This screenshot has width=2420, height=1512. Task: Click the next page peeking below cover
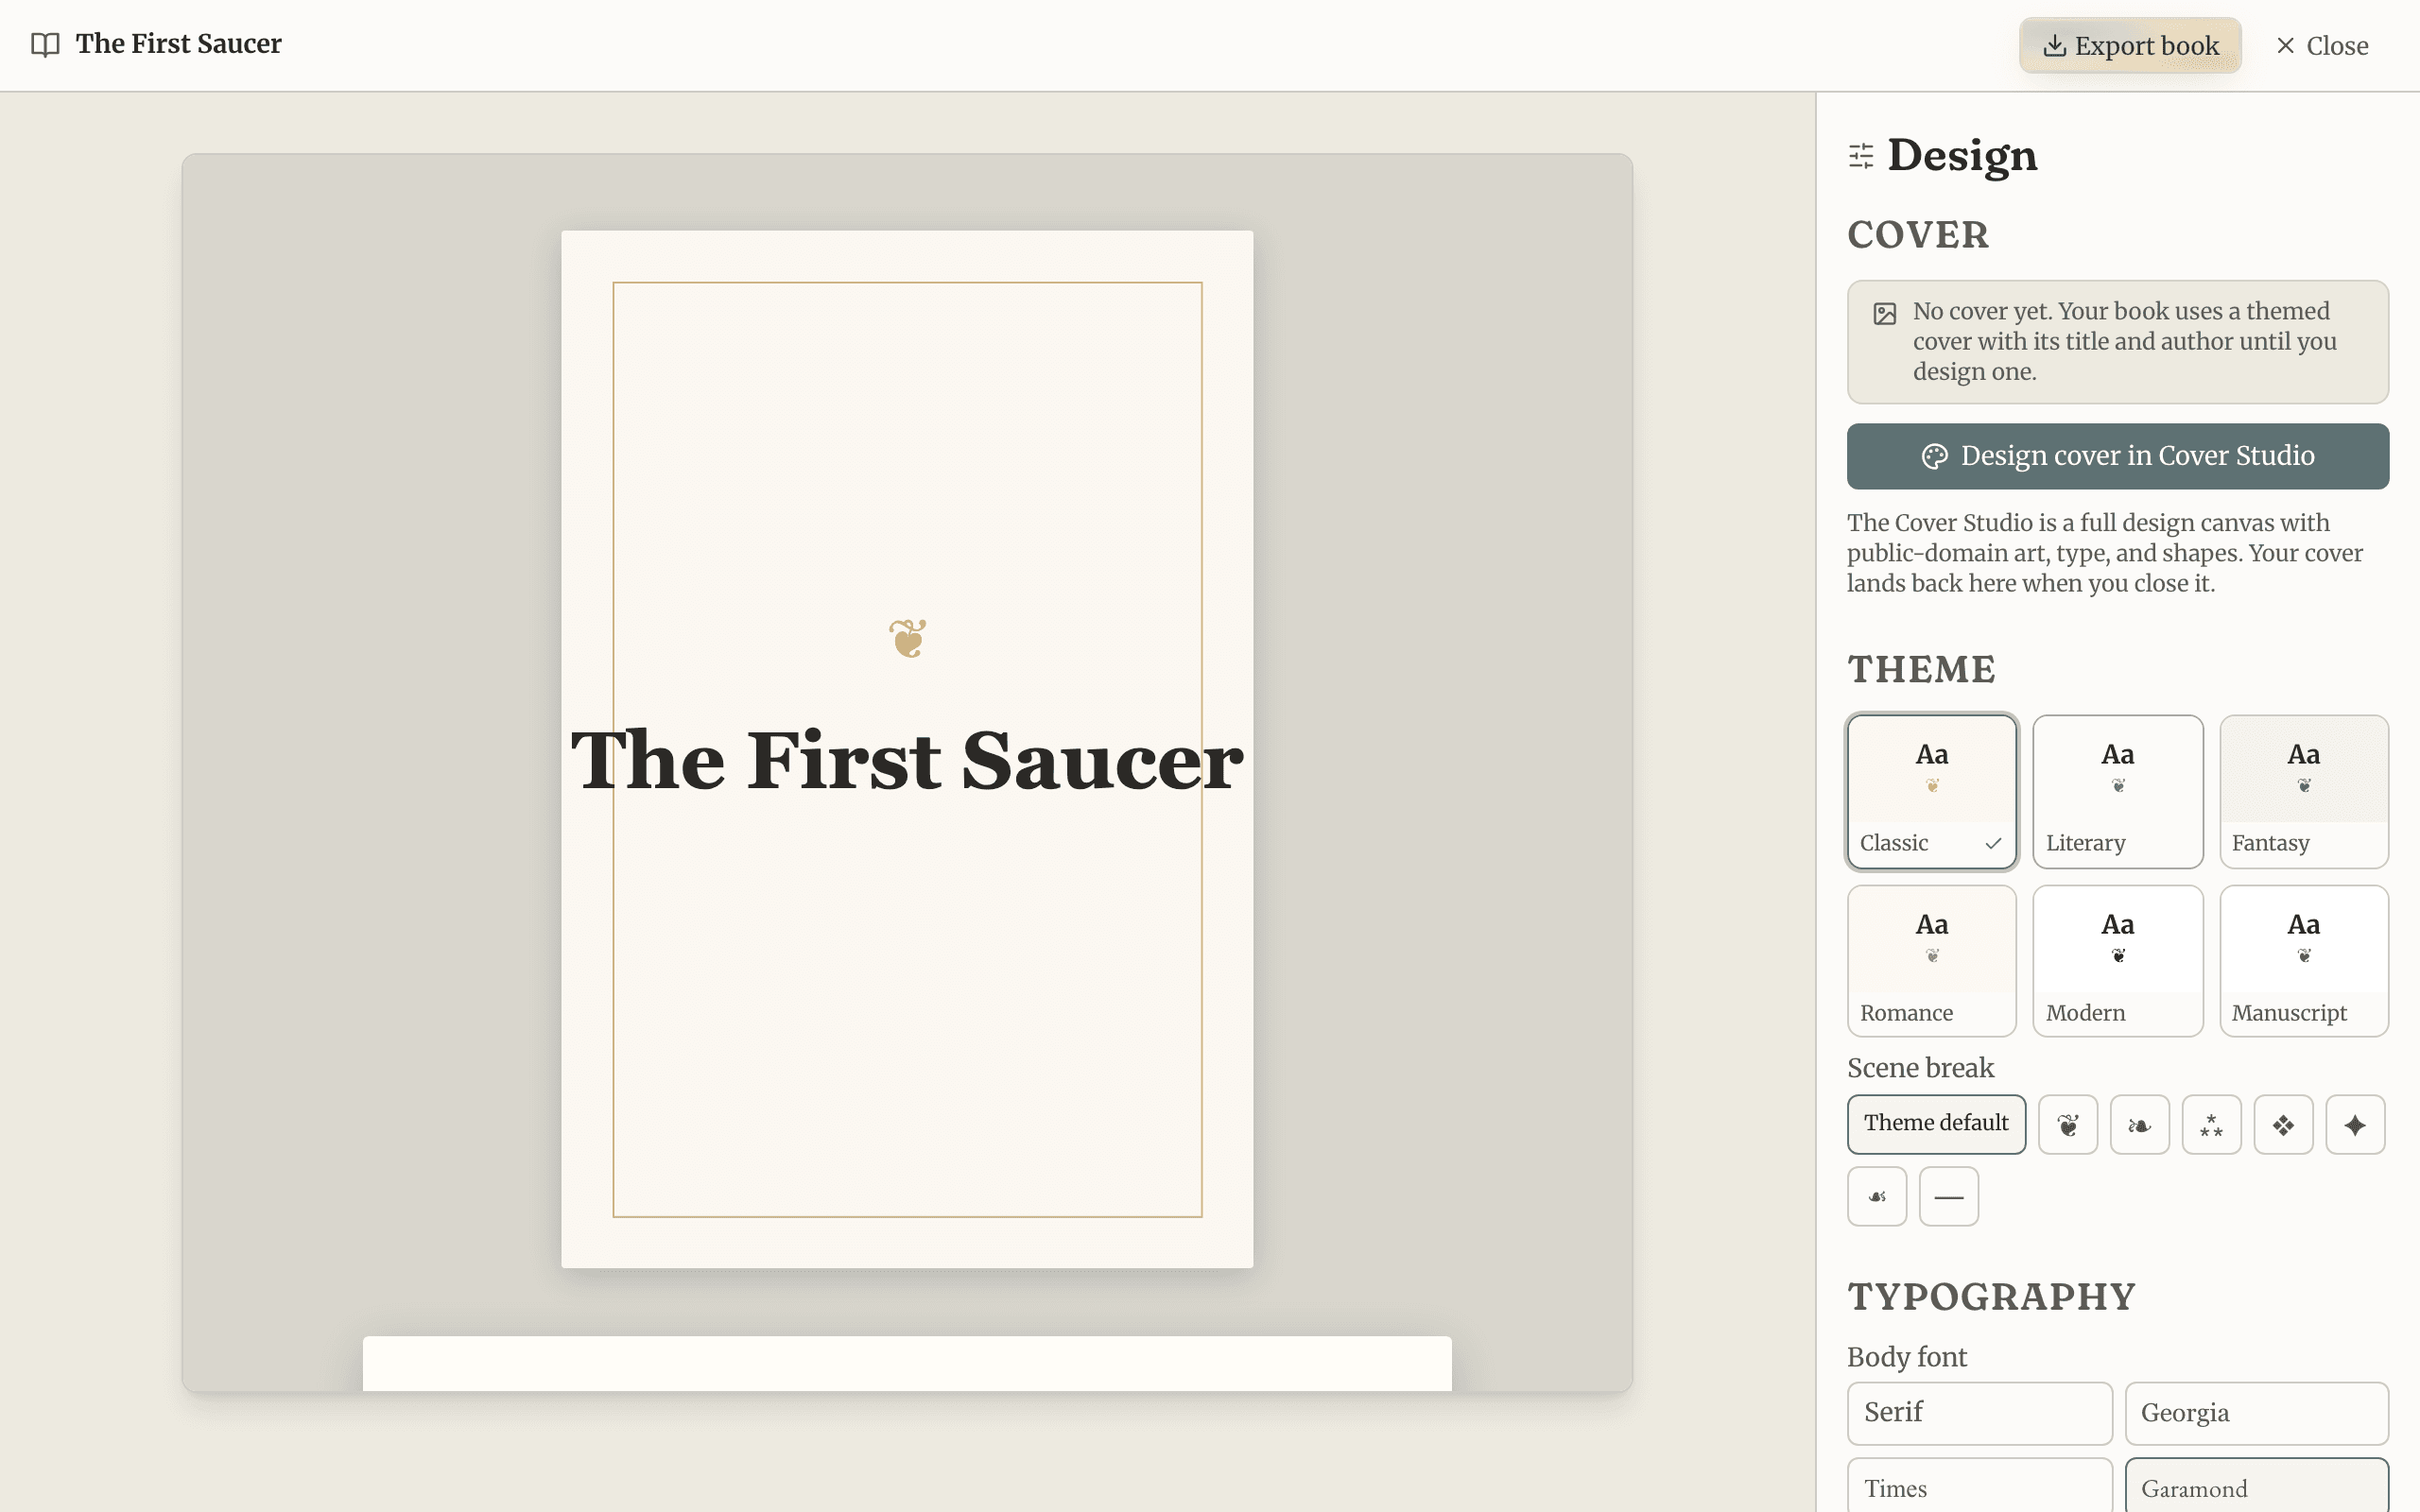click(x=907, y=1363)
